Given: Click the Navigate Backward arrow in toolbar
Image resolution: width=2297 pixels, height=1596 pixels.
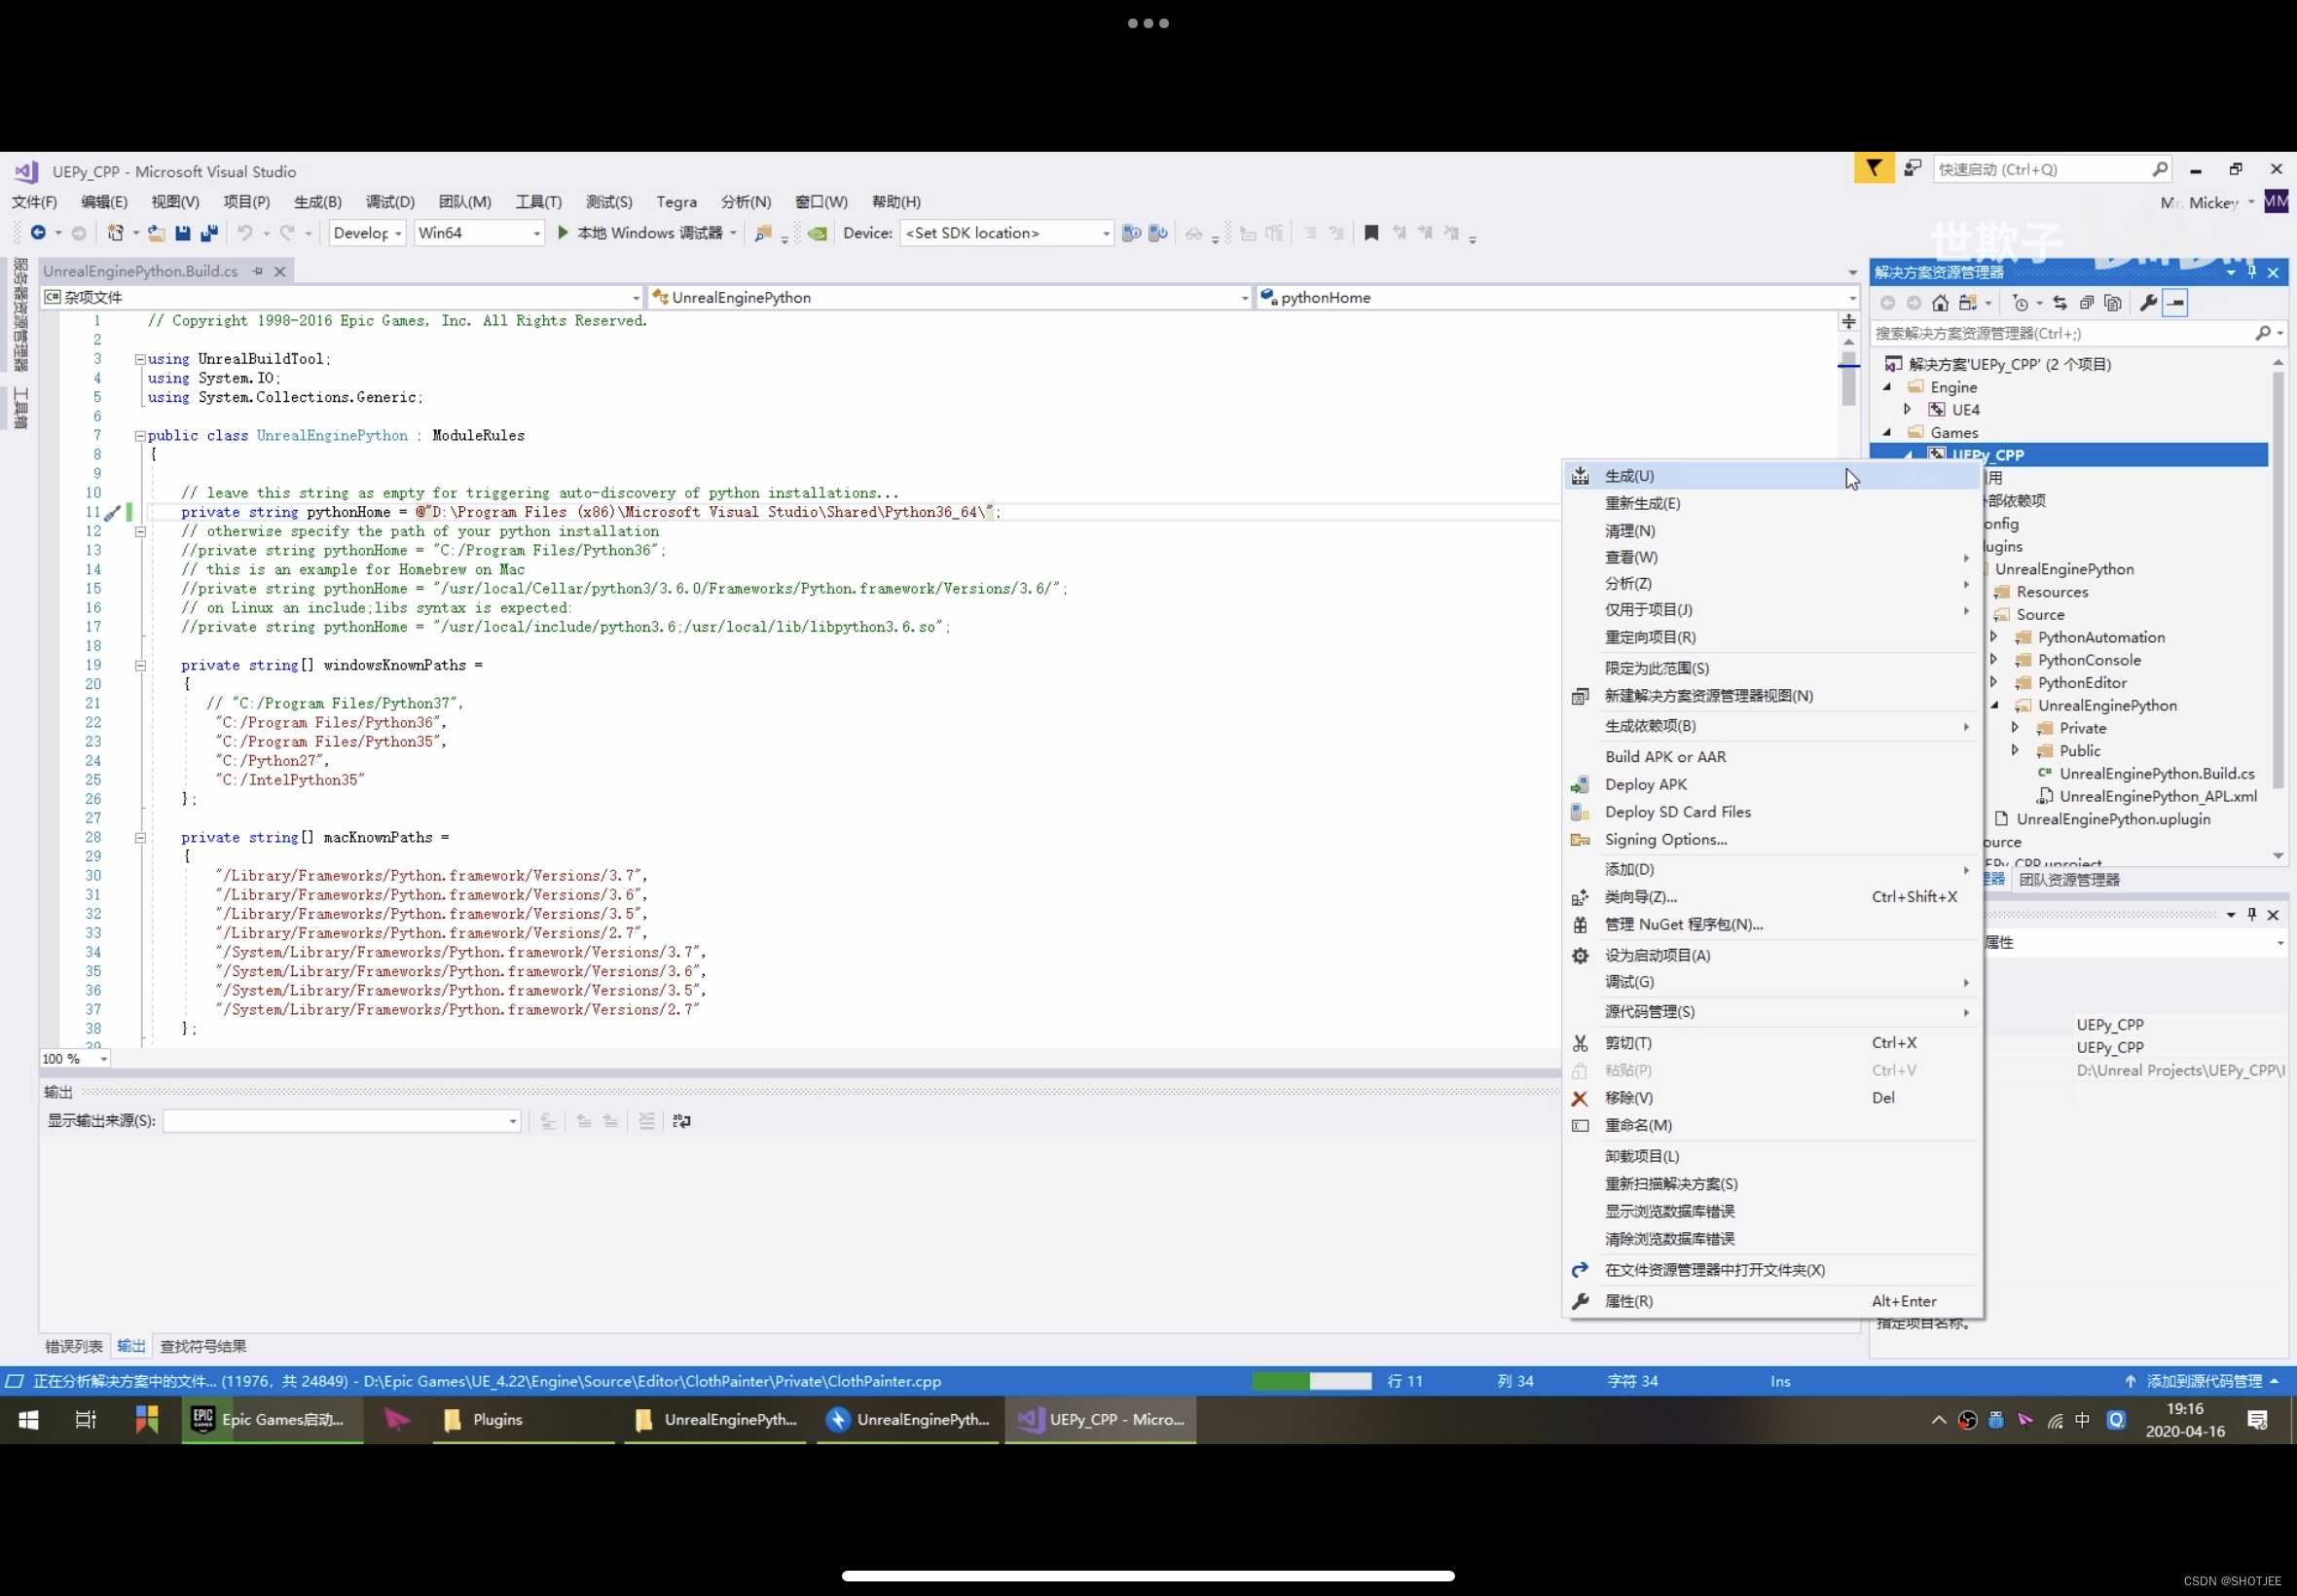Looking at the screenshot, I should [38, 233].
